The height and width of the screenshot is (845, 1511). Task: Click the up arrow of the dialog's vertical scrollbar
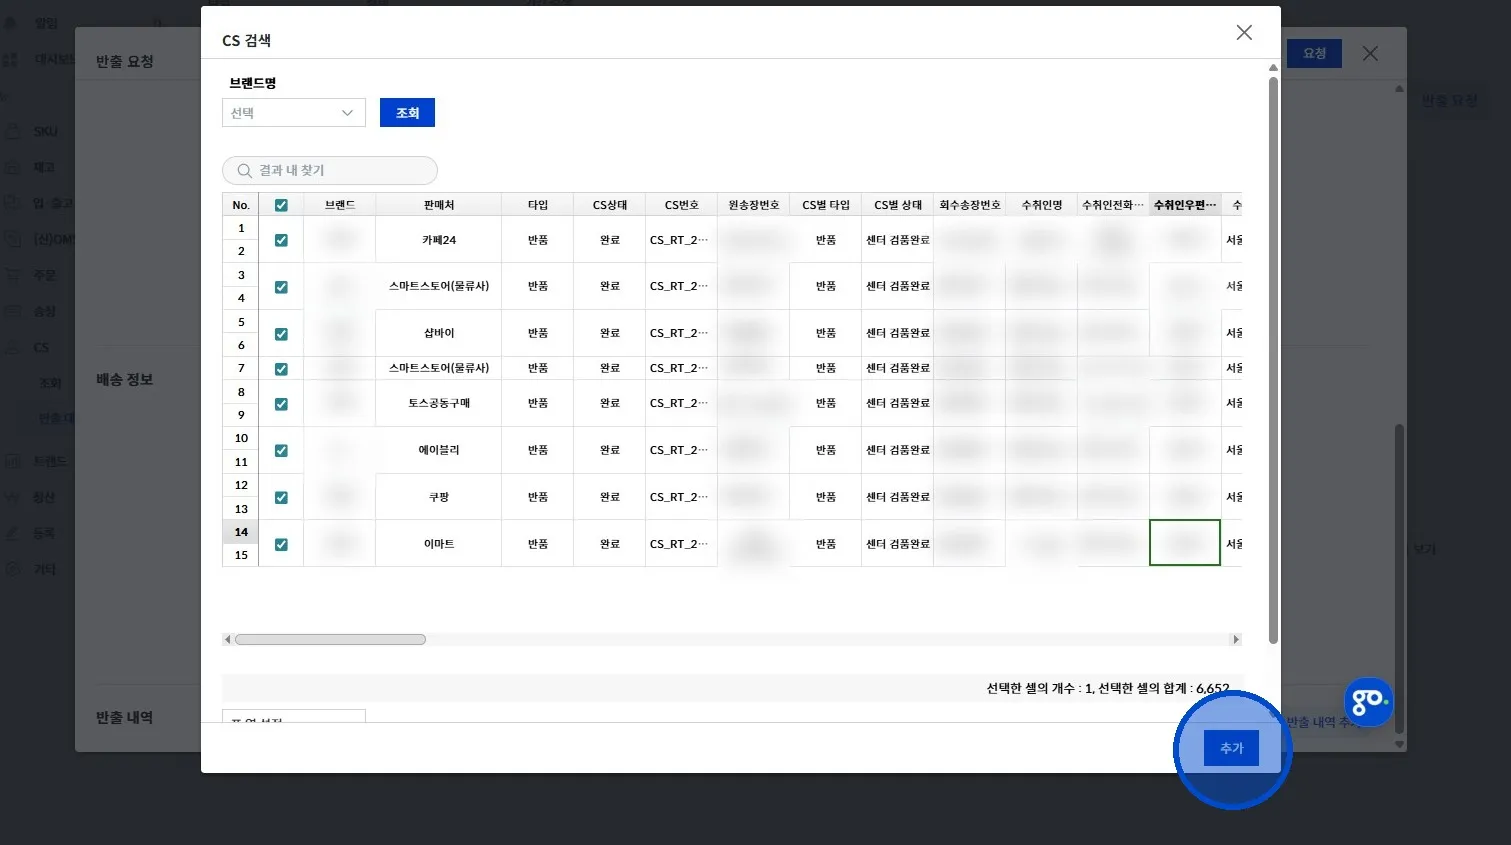pyautogui.click(x=1273, y=68)
